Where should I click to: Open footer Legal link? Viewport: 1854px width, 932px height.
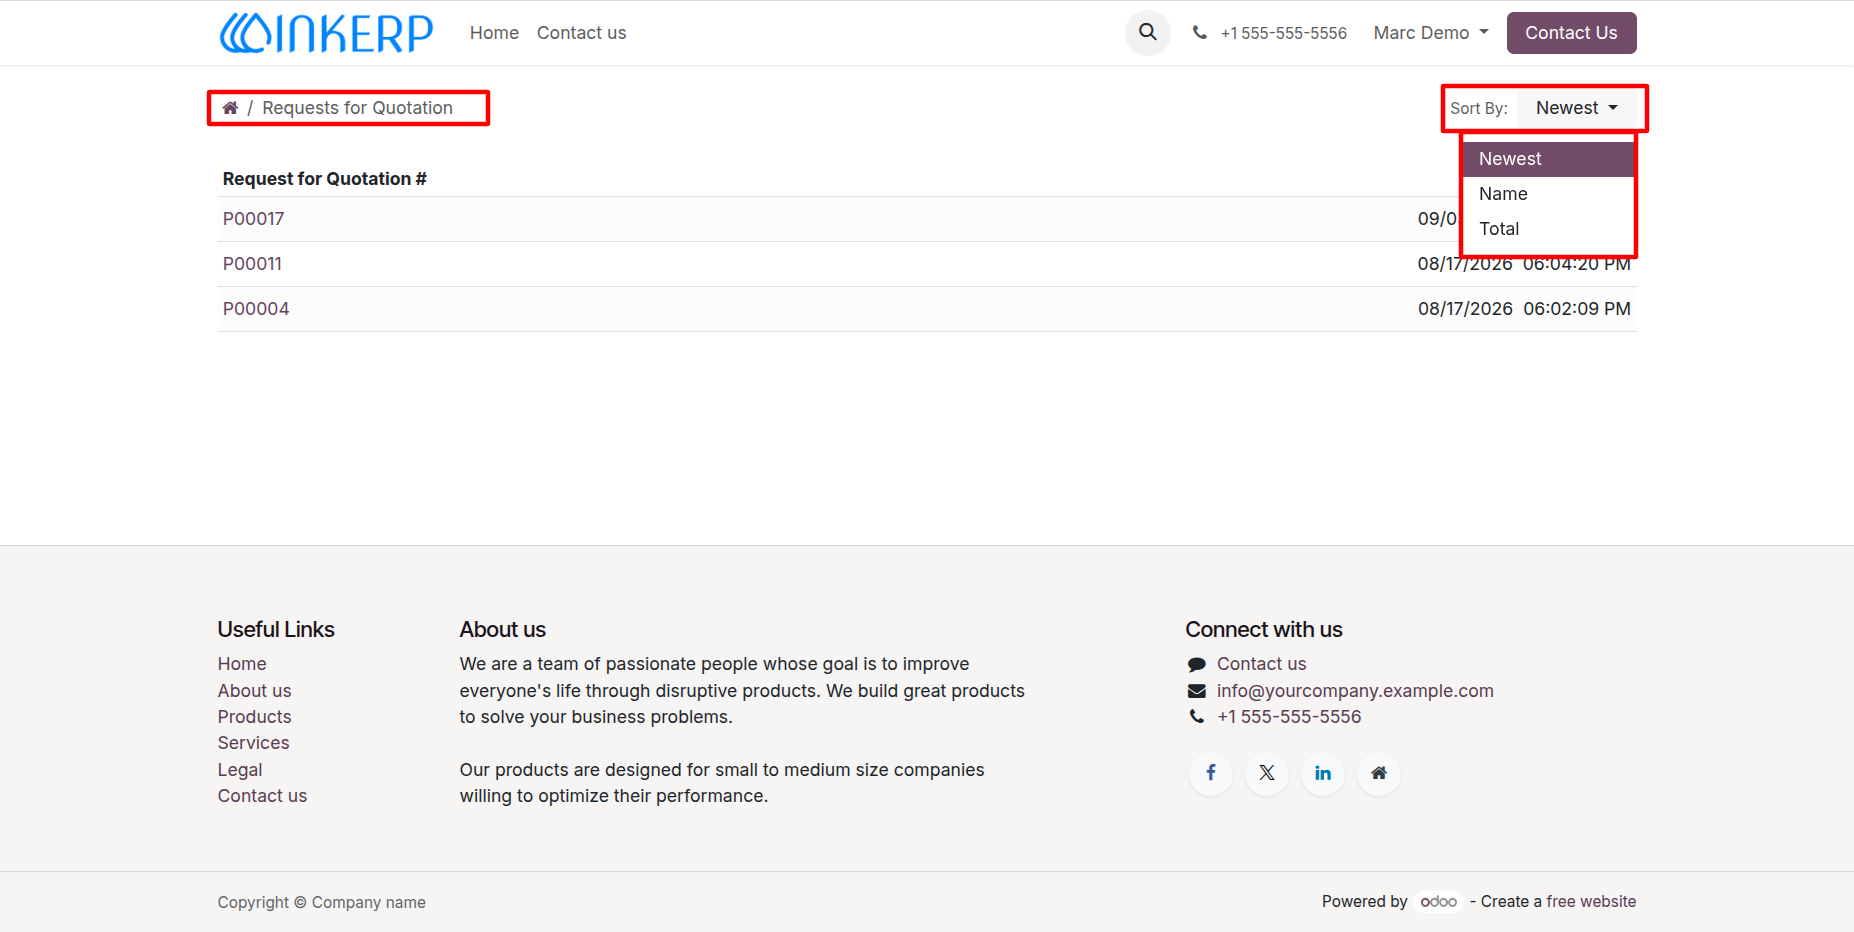tap(240, 770)
